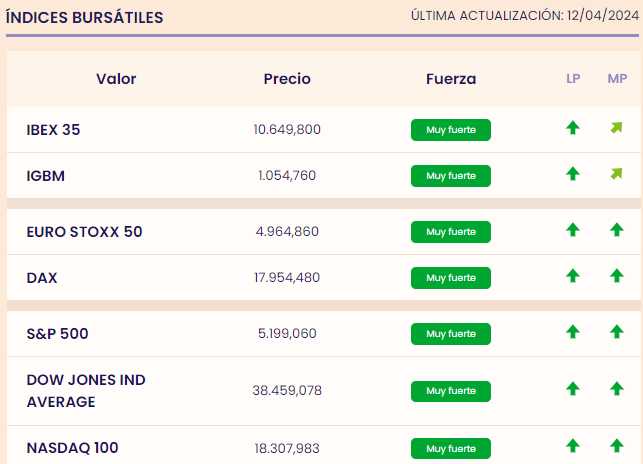Viewport: 643px width, 464px height.
Task: Click DAX MP green up arrow
Action: tap(616, 276)
